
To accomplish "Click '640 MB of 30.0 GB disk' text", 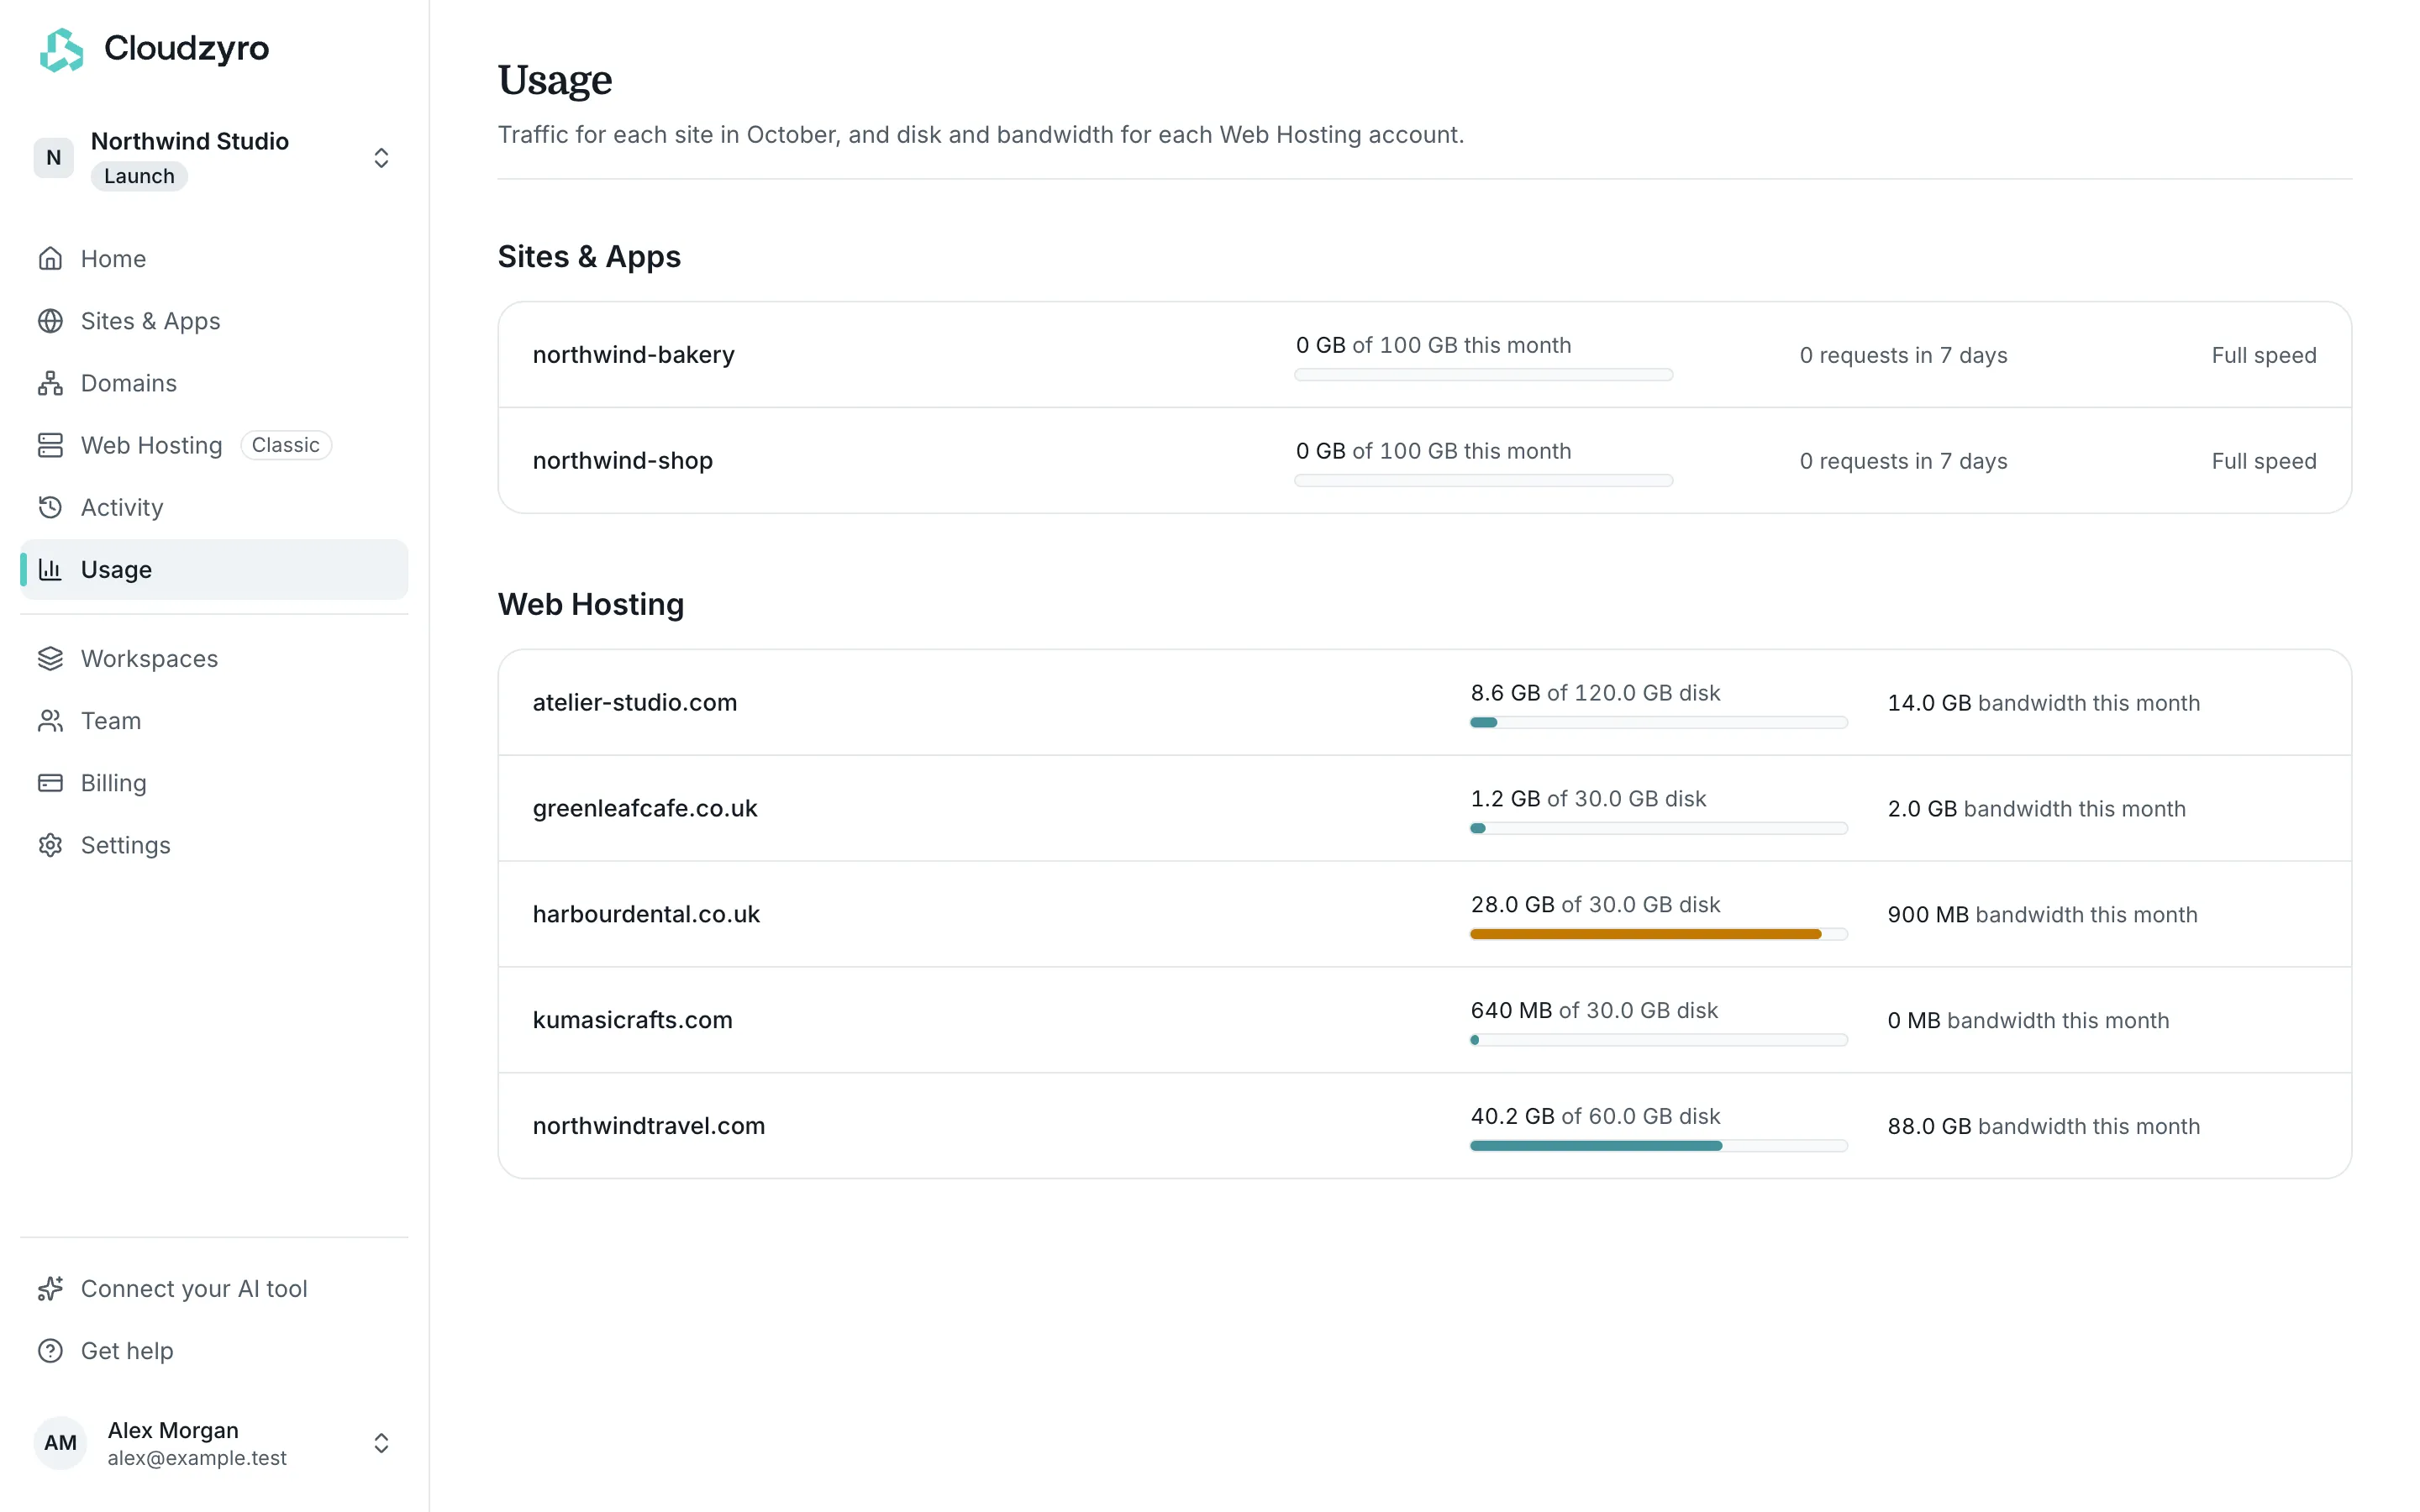I will [1594, 1011].
